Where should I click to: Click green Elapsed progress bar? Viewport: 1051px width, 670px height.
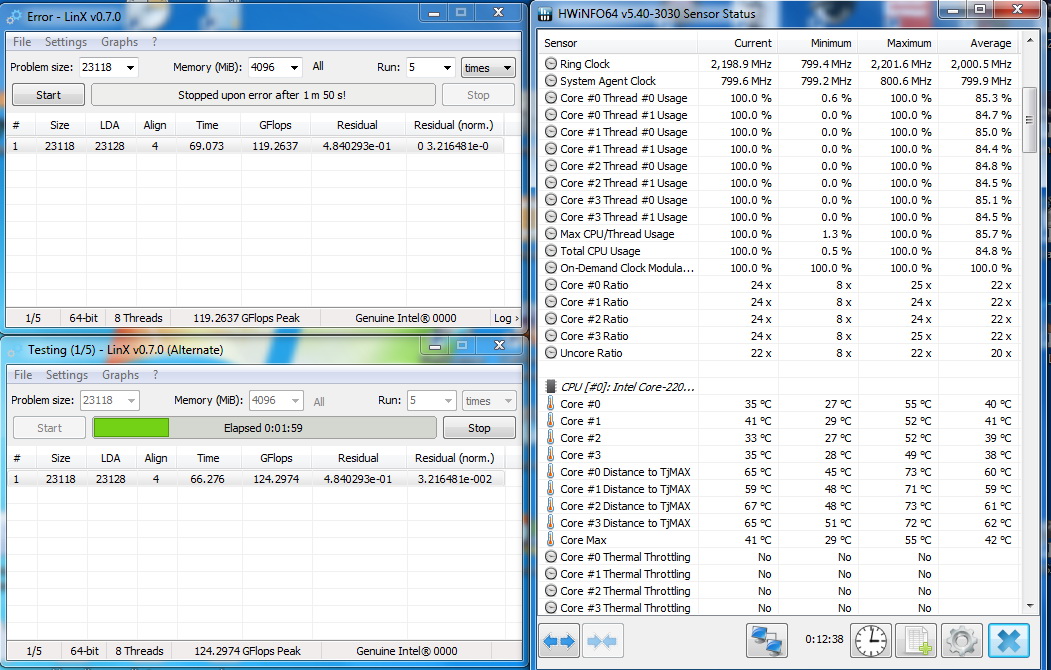(264, 427)
